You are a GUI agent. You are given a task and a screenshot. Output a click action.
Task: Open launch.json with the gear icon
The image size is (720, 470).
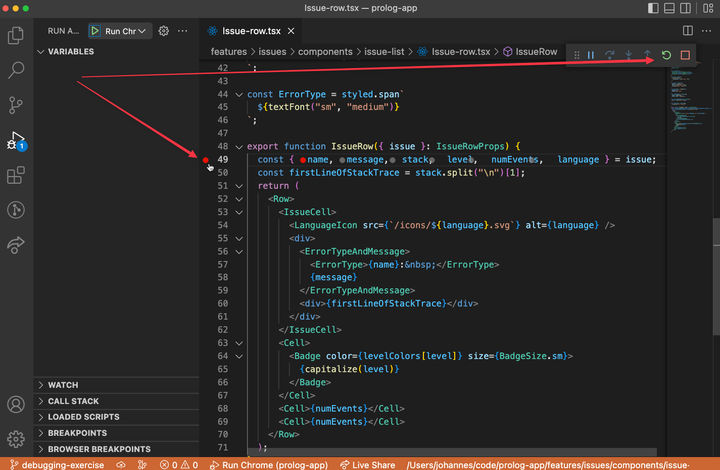point(164,31)
